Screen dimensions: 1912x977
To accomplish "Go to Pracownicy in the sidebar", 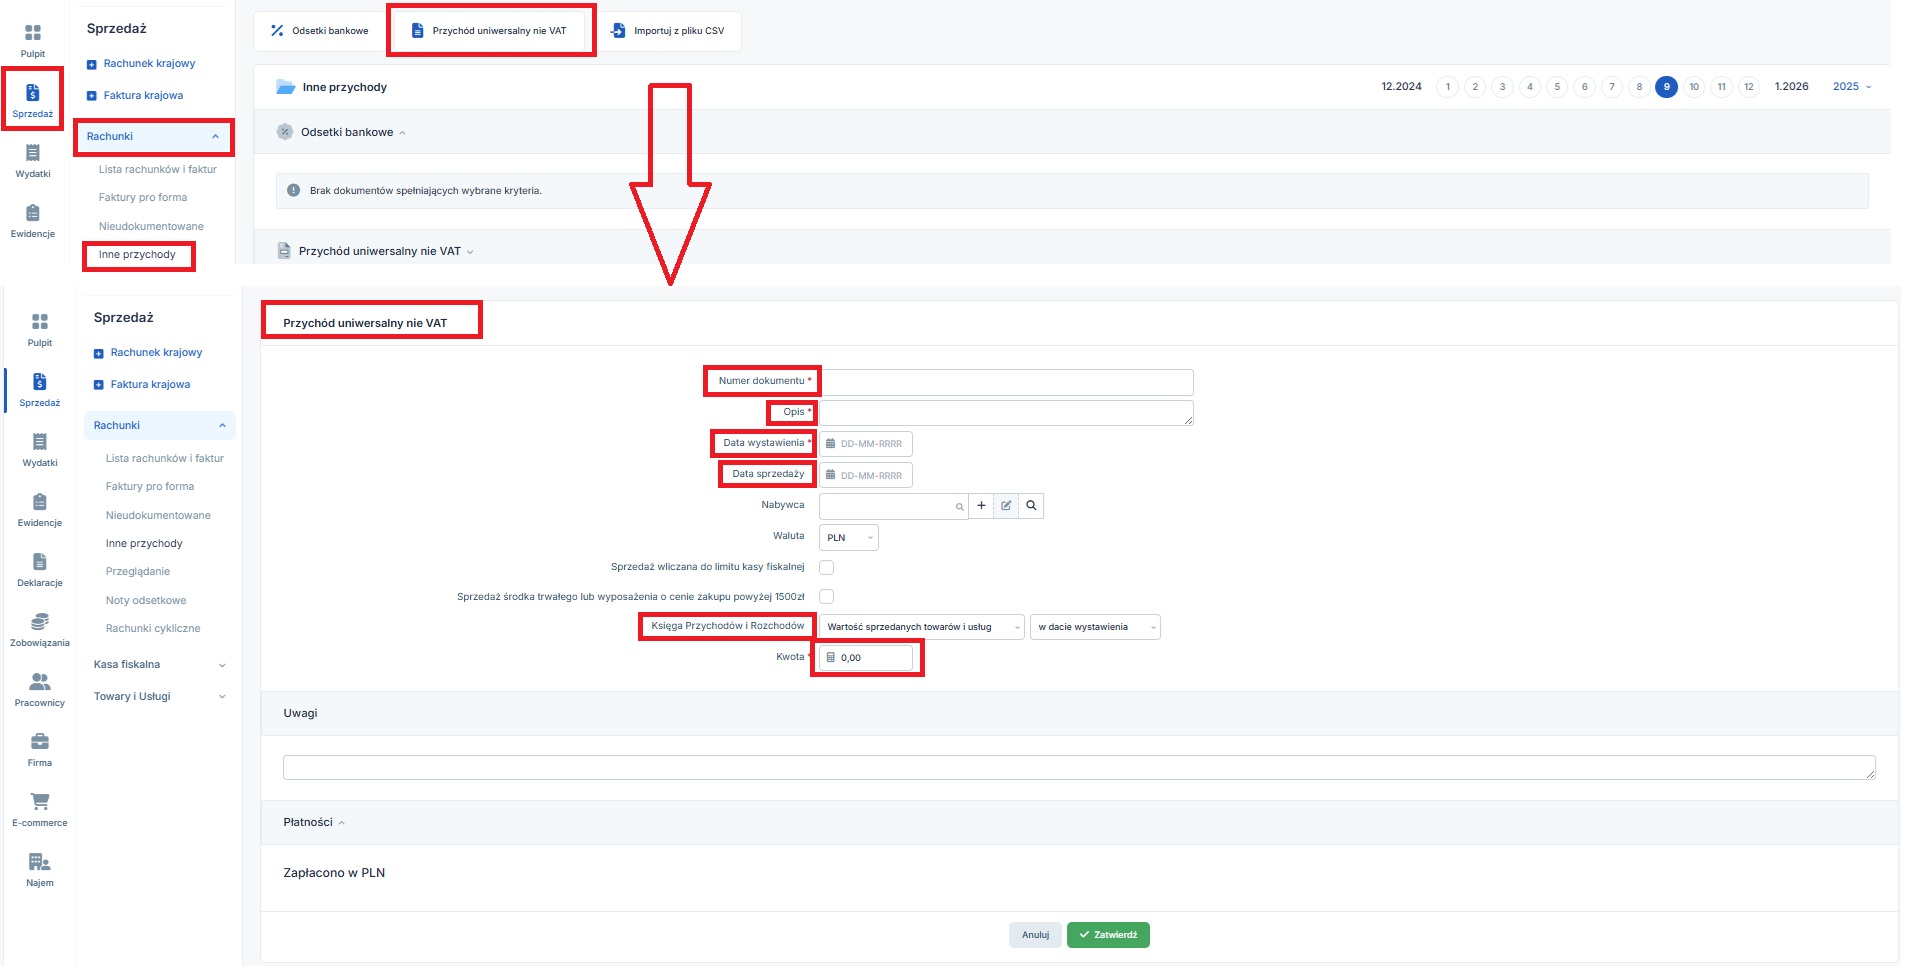I will click(x=39, y=689).
